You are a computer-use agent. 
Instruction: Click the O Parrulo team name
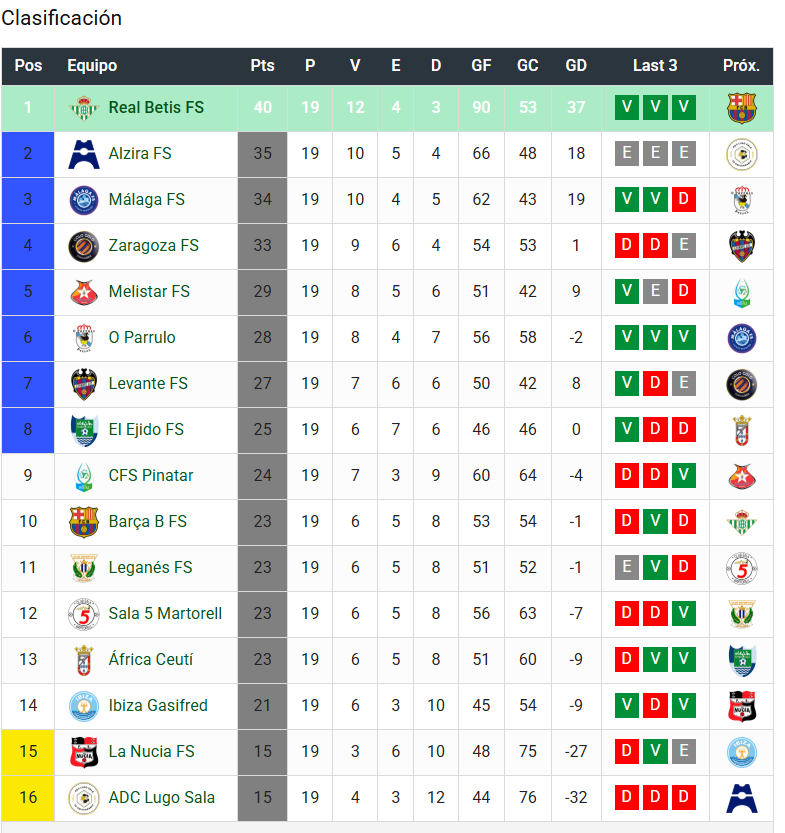click(x=142, y=337)
